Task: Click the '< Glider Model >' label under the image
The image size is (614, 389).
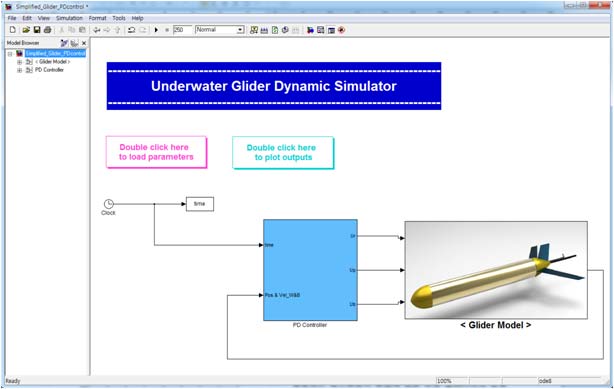Action: click(x=496, y=325)
